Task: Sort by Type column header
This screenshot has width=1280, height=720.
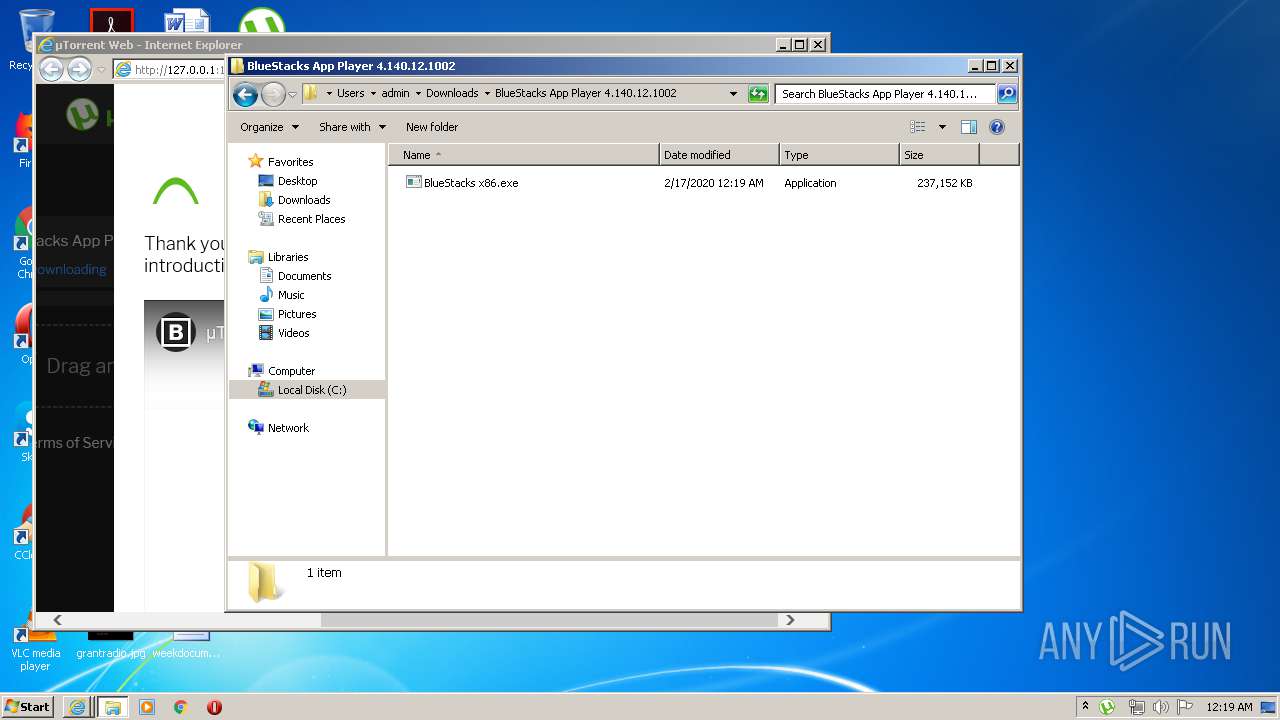Action: tap(839, 155)
